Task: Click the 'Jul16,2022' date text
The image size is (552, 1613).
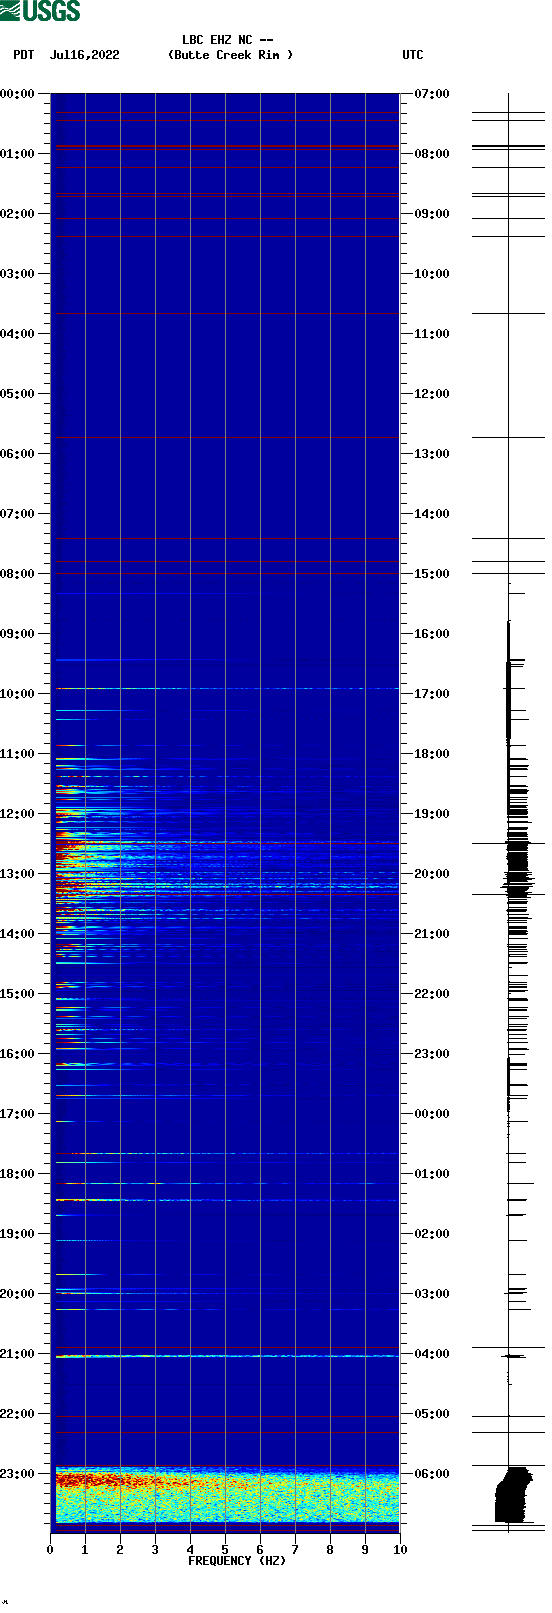Action: (x=84, y=55)
